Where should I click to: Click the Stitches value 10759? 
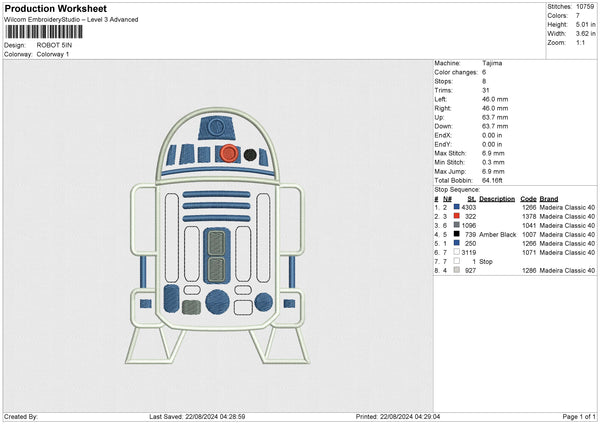tap(585, 8)
